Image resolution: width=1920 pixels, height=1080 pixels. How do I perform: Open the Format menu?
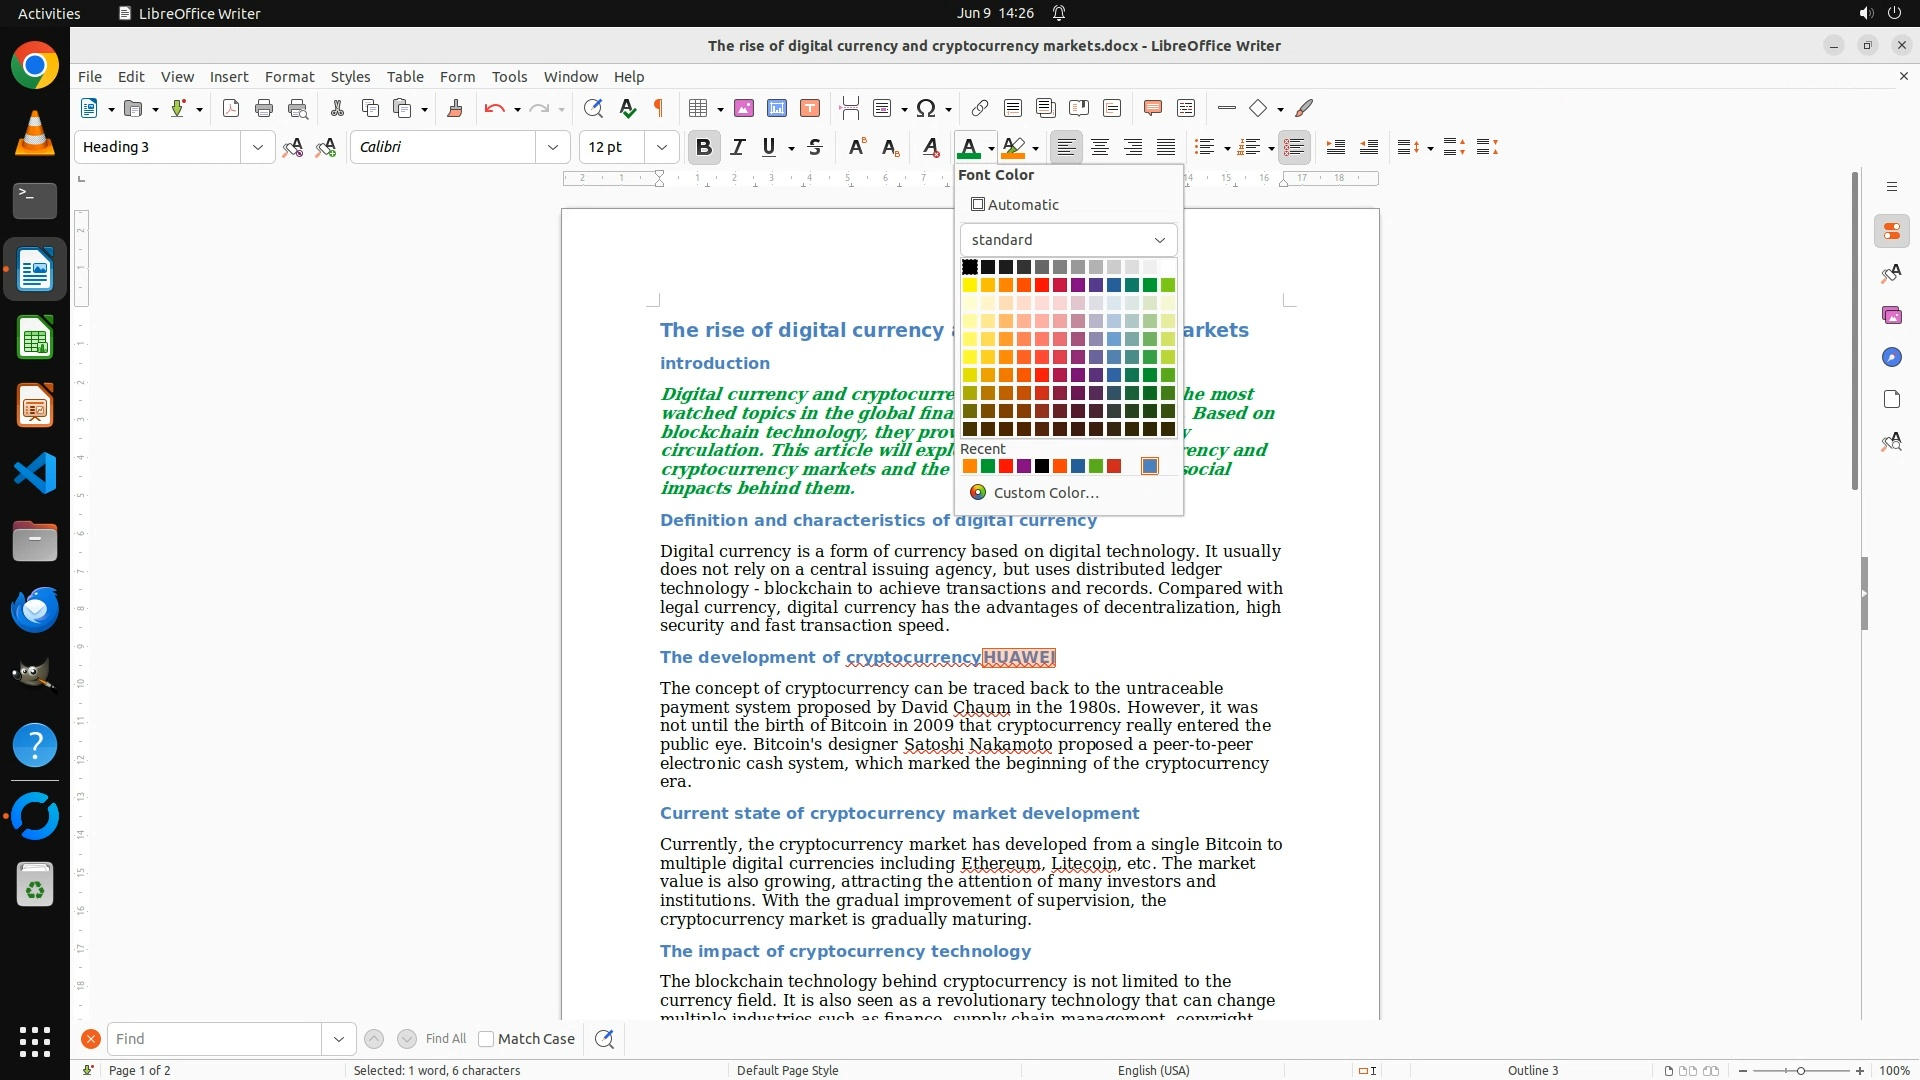pos(289,77)
